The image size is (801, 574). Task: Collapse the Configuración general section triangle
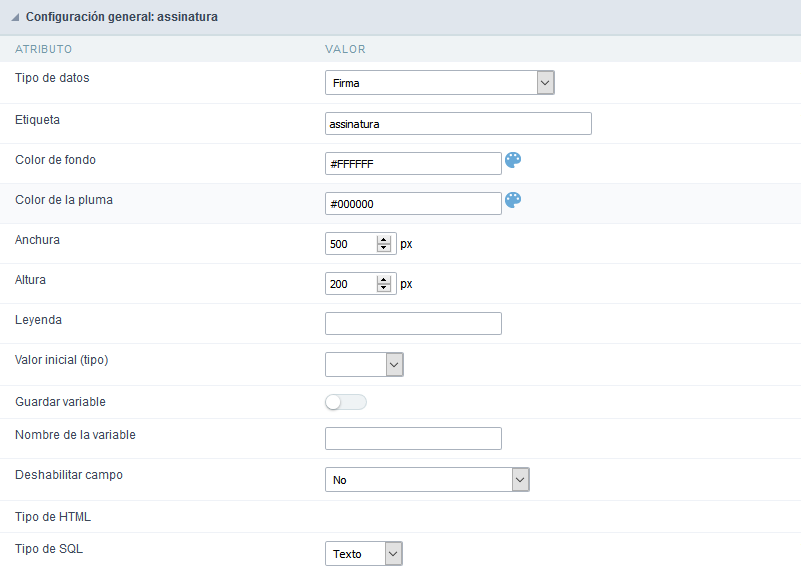15,18
